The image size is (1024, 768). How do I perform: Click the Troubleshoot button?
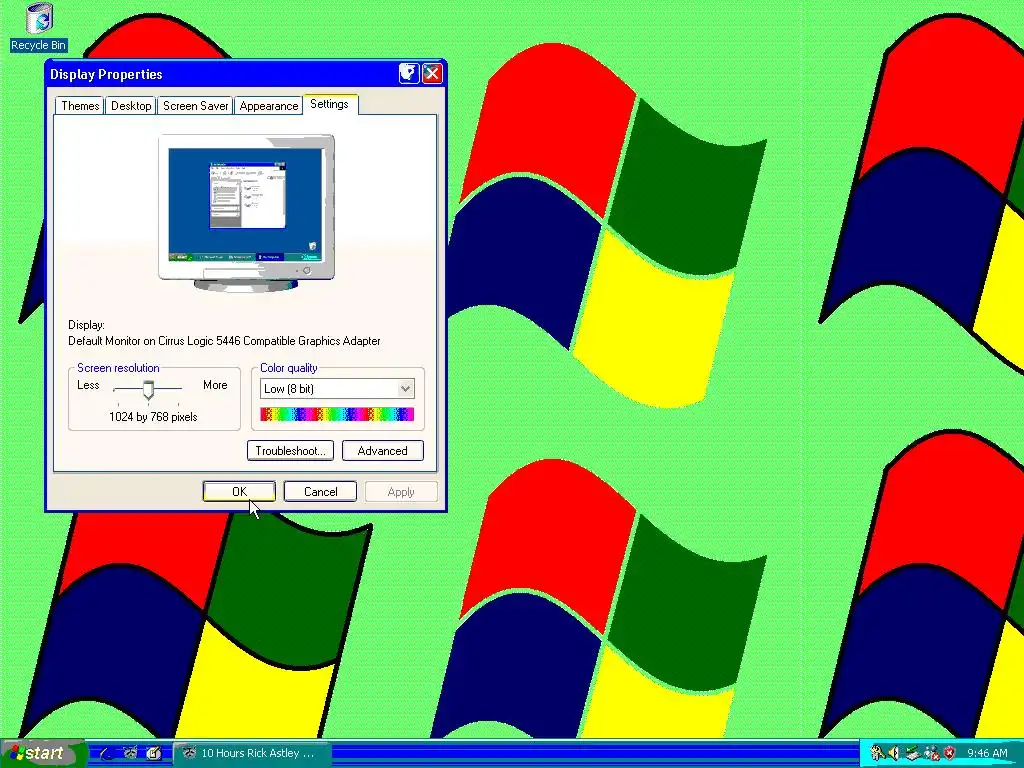coord(291,451)
